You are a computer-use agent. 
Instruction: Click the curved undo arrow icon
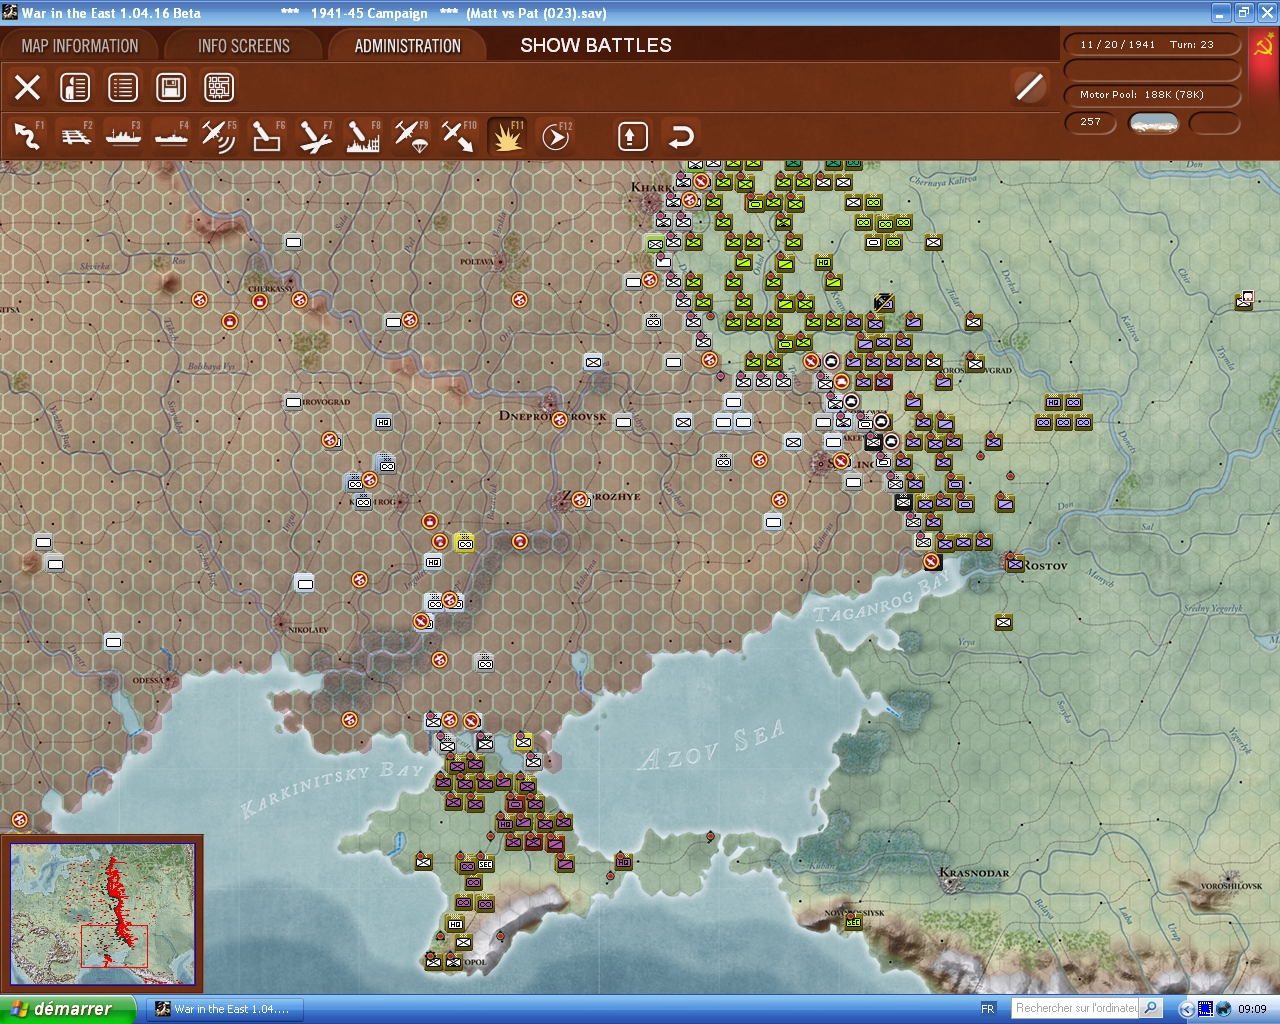[x=680, y=136]
